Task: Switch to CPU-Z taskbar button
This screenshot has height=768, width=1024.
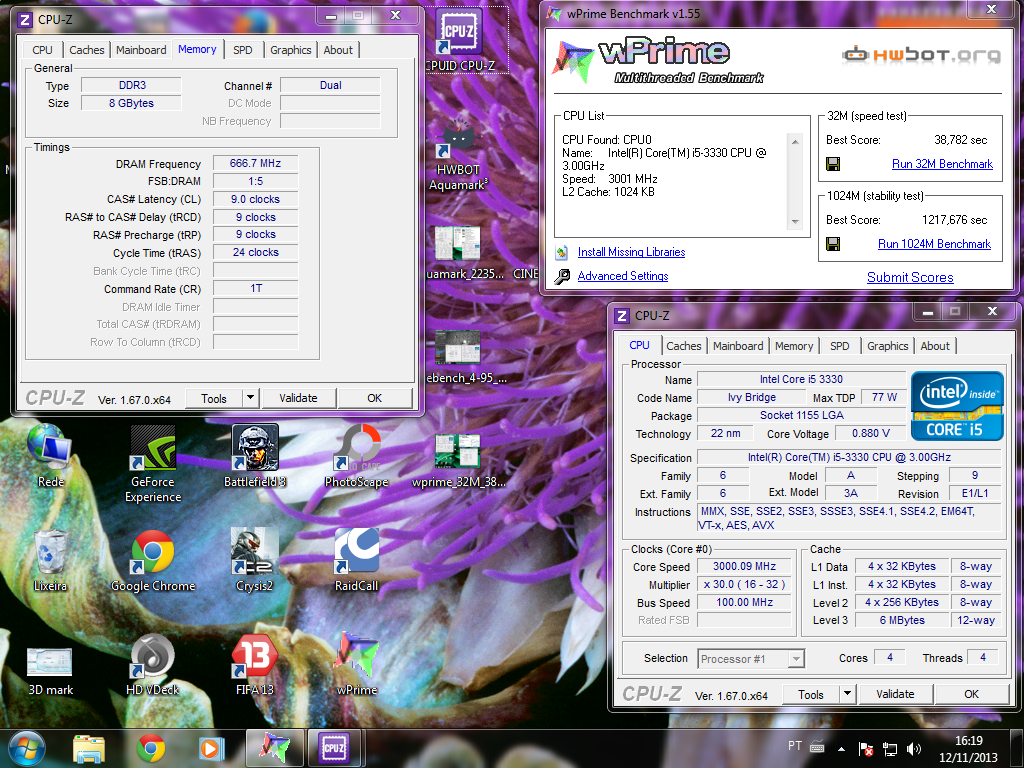Action: click(334, 748)
